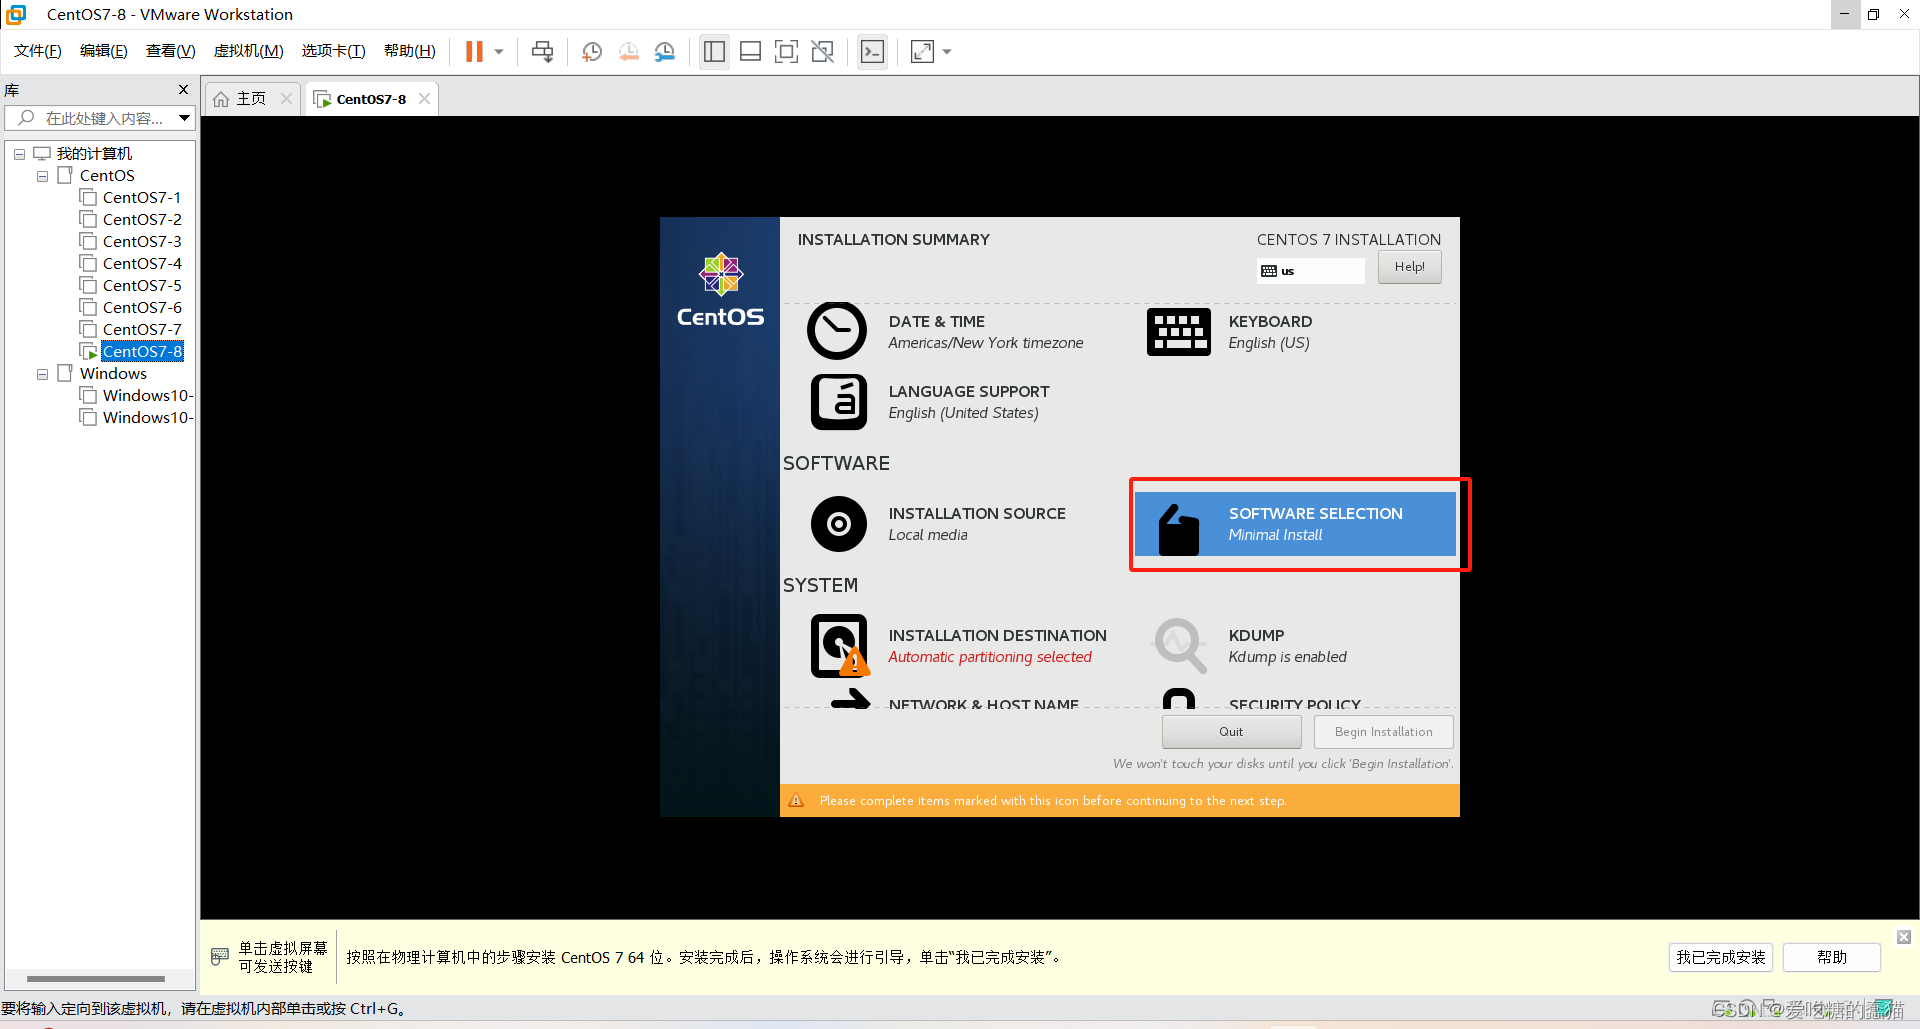Click the Begin Installation button

[1383, 732]
